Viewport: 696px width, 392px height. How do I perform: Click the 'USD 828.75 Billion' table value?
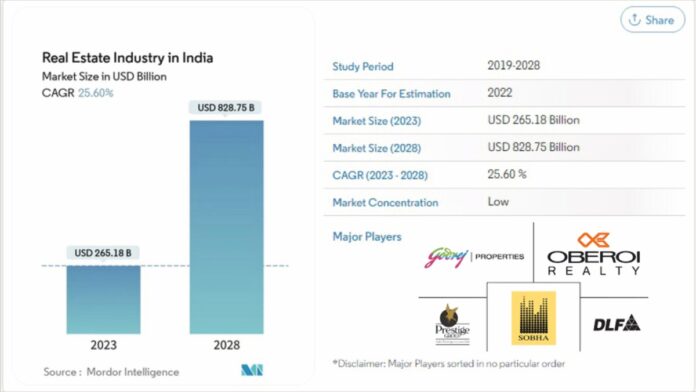click(x=534, y=147)
